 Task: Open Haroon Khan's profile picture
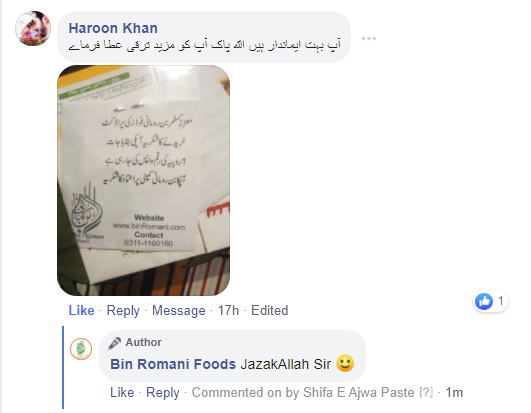point(33,28)
